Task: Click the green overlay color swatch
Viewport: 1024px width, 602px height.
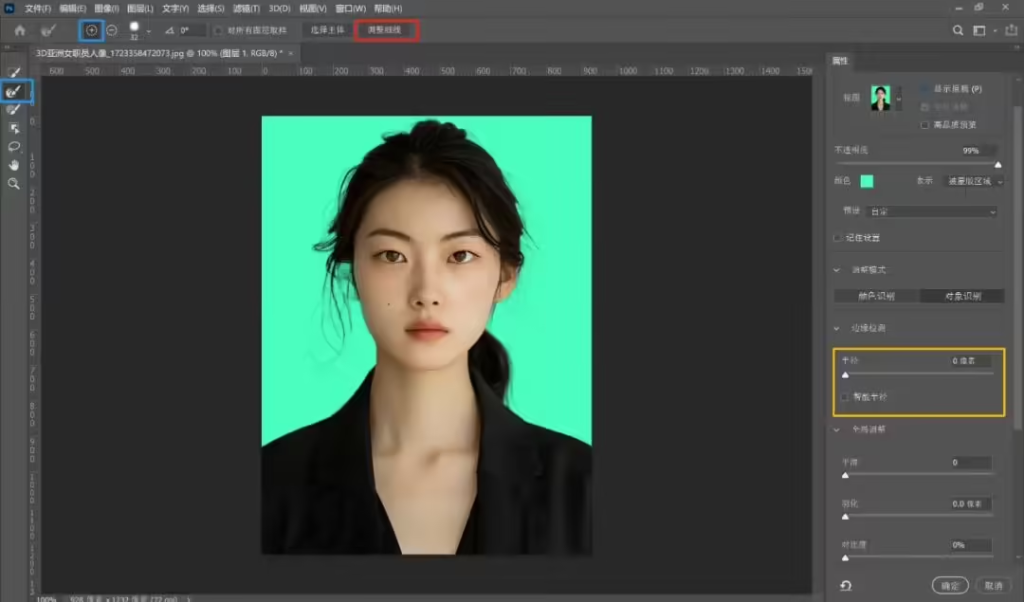Action: click(867, 181)
